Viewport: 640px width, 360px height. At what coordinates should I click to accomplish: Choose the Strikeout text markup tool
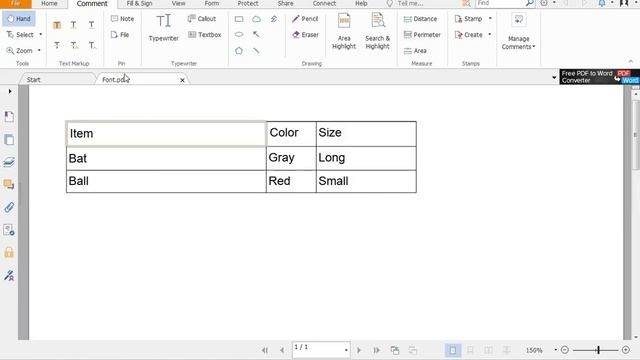tap(57, 45)
